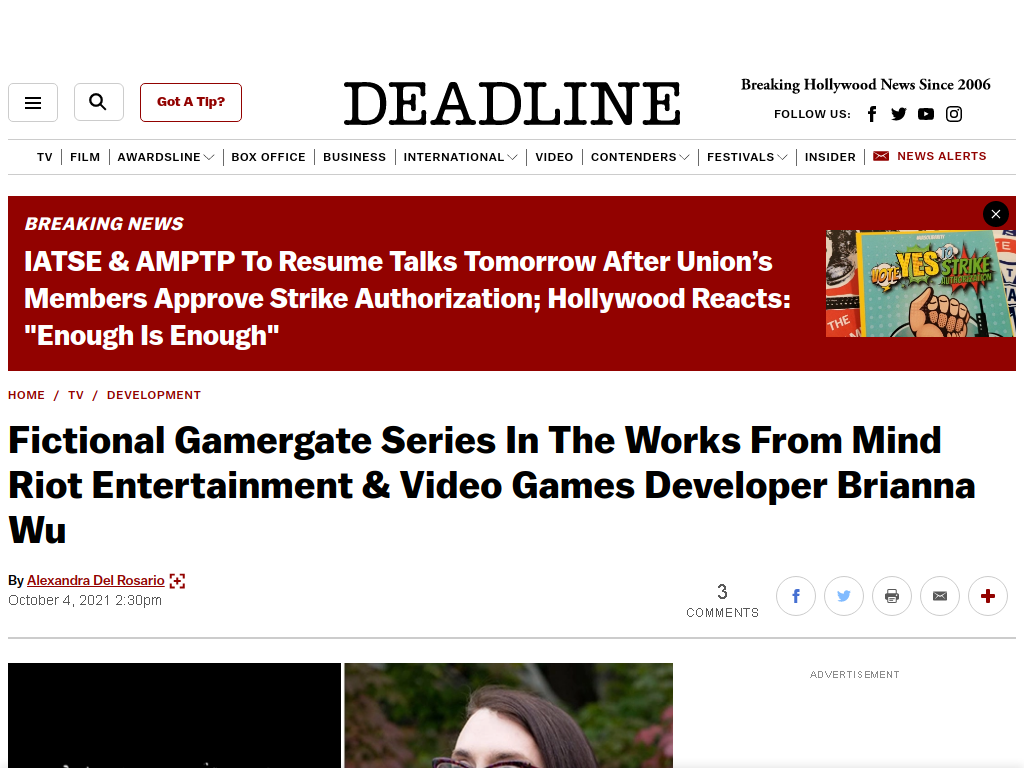Expand the Contenders dropdown chevron
1024x768 pixels.
tap(684, 157)
